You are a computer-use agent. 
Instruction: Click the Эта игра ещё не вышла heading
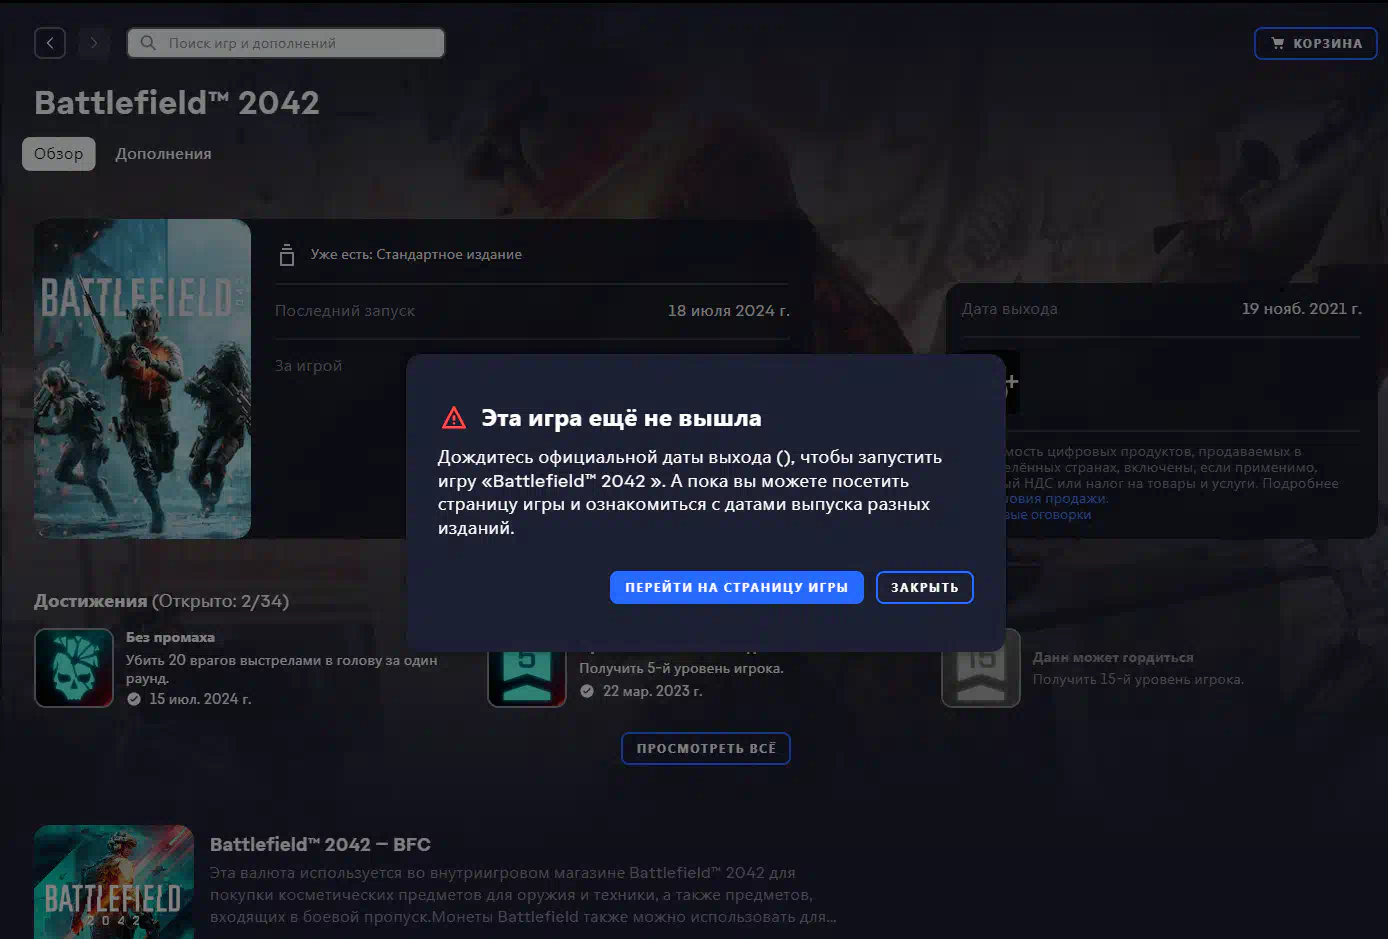(x=621, y=418)
